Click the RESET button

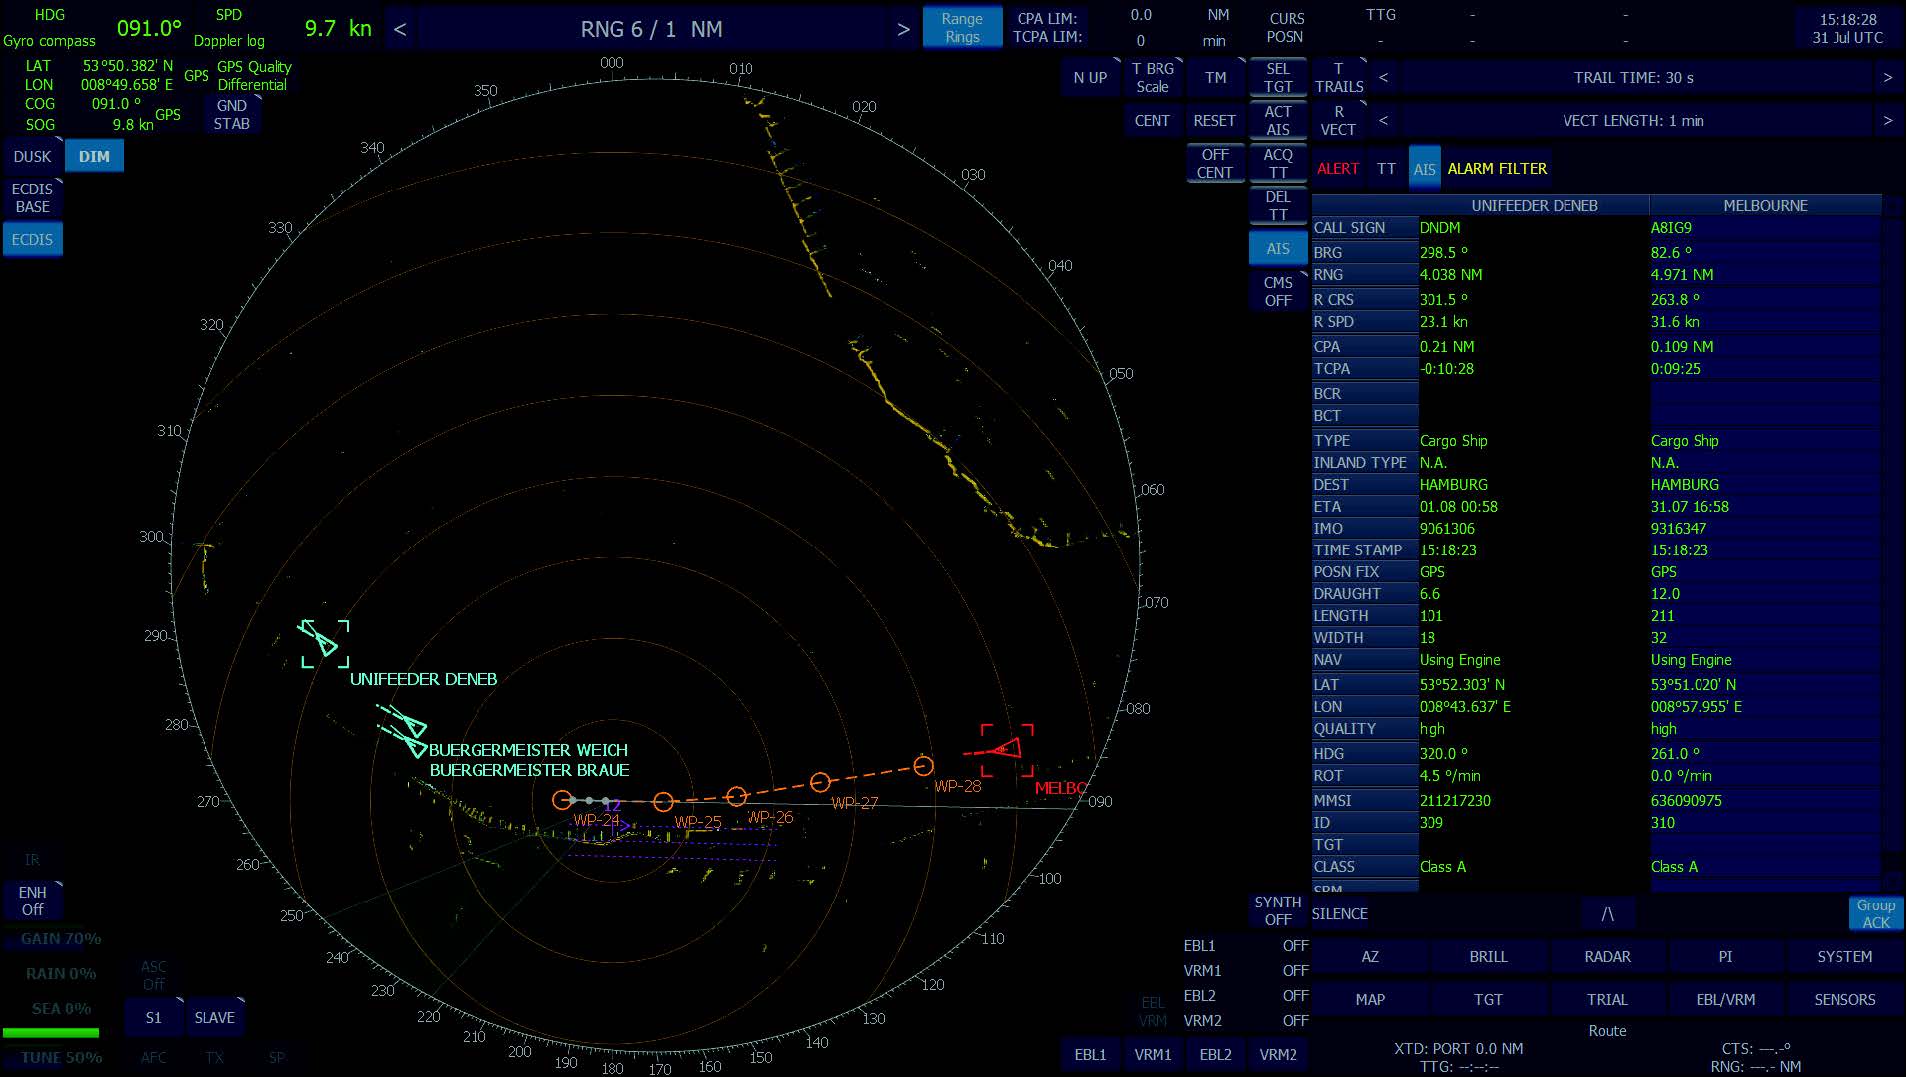point(1215,120)
